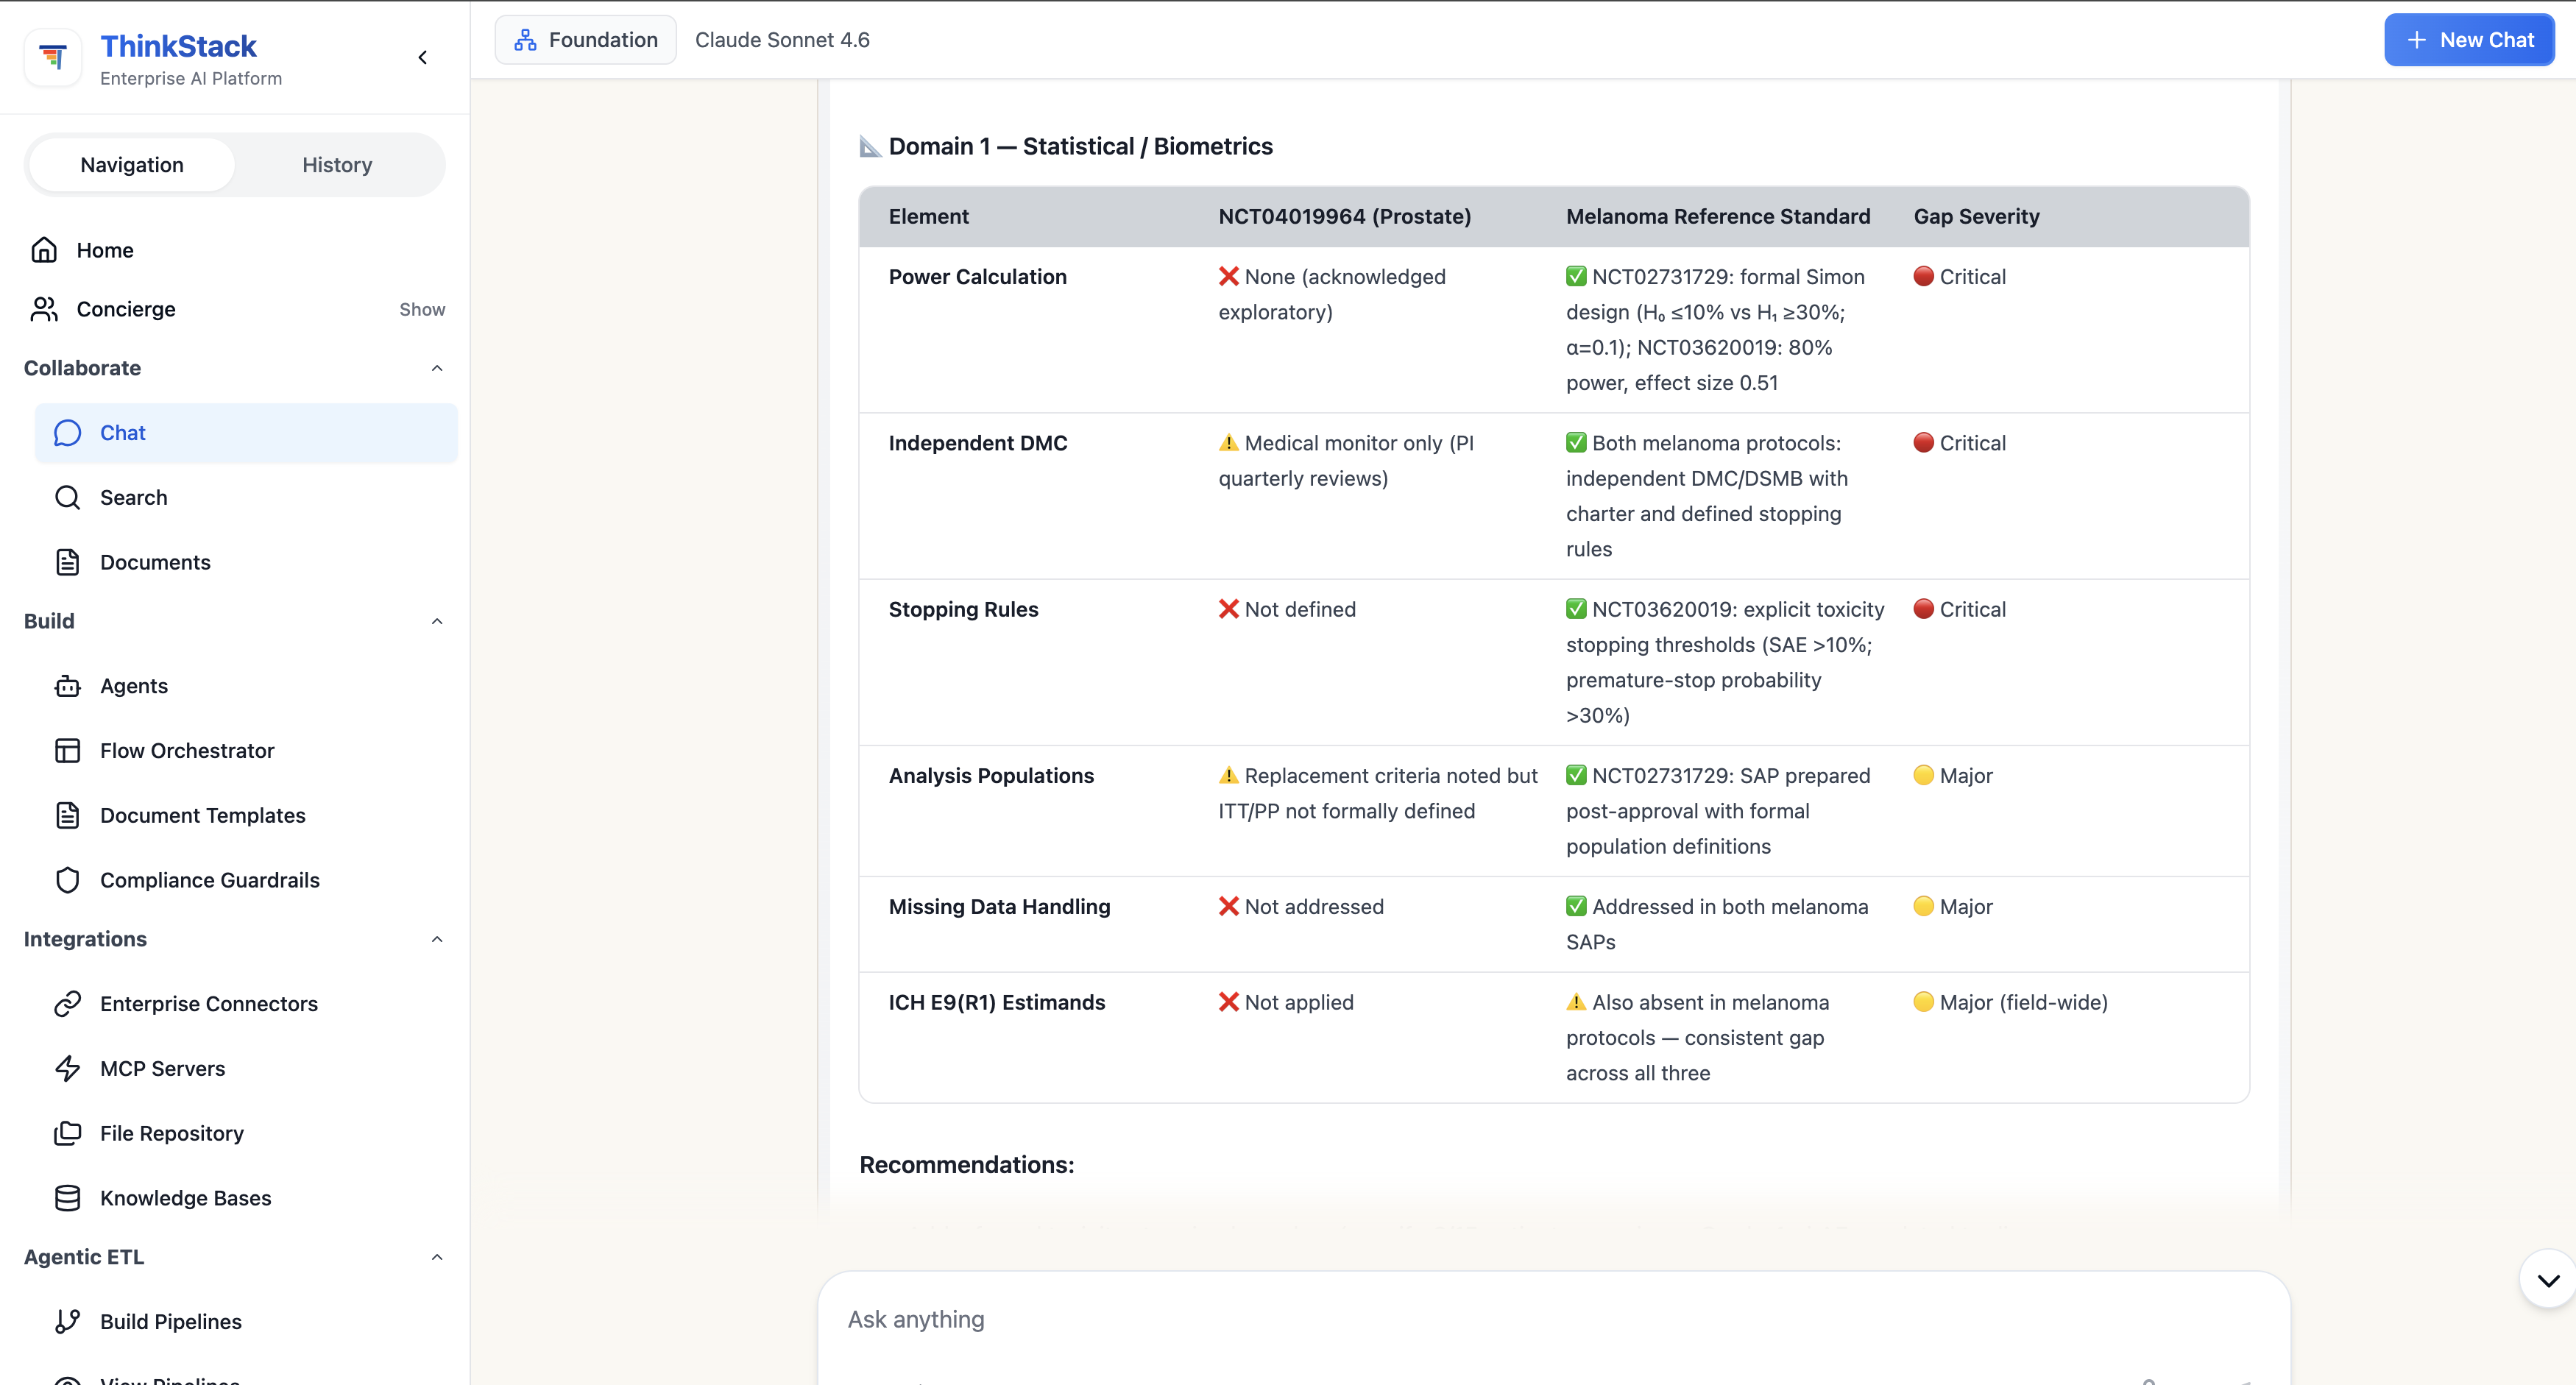Click the Domain 1 Statistical / Biometrics heading

point(1066,146)
